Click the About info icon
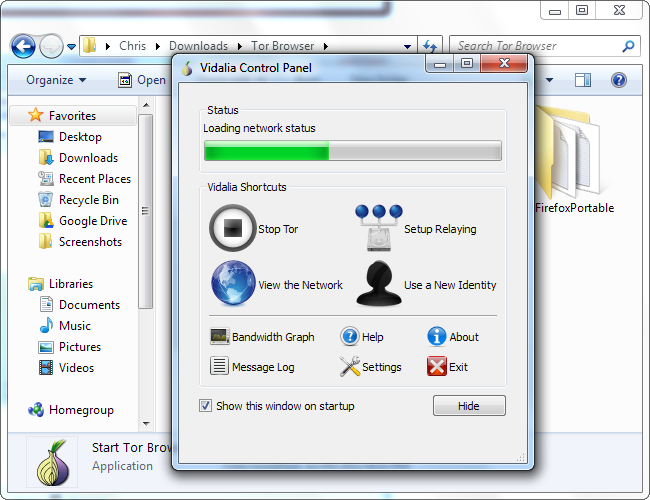Screen dimensions: 650x500 point(437,336)
